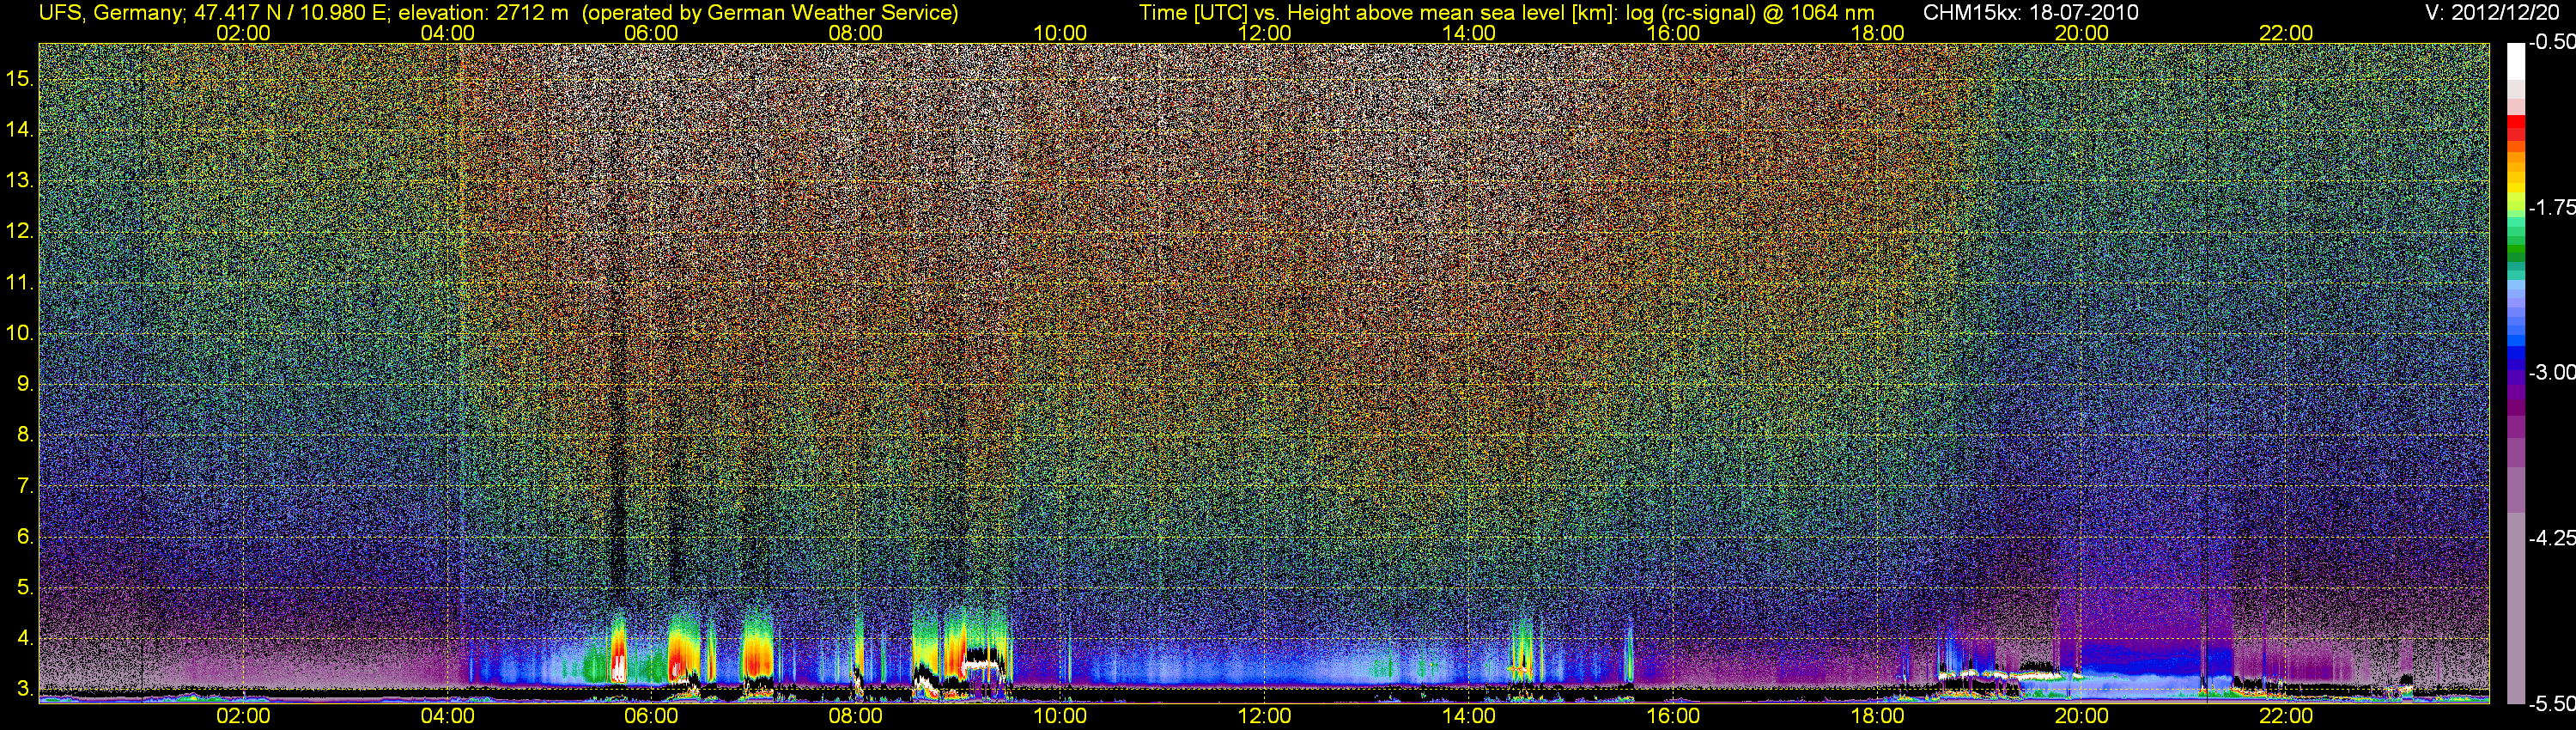This screenshot has height=730, width=2576.
Task: Click the station title text 'UFS, Germany'
Action: coord(109,13)
